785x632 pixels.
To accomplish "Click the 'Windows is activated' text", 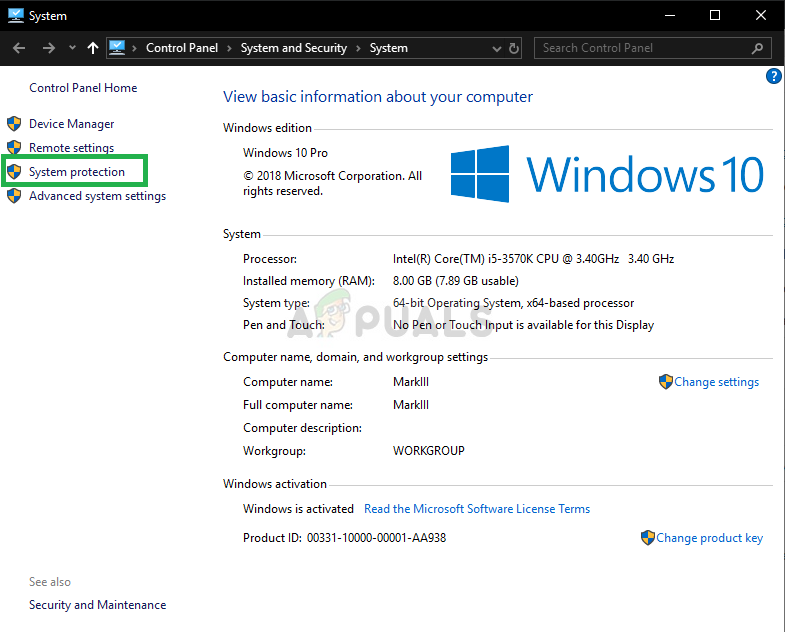I will point(298,509).
